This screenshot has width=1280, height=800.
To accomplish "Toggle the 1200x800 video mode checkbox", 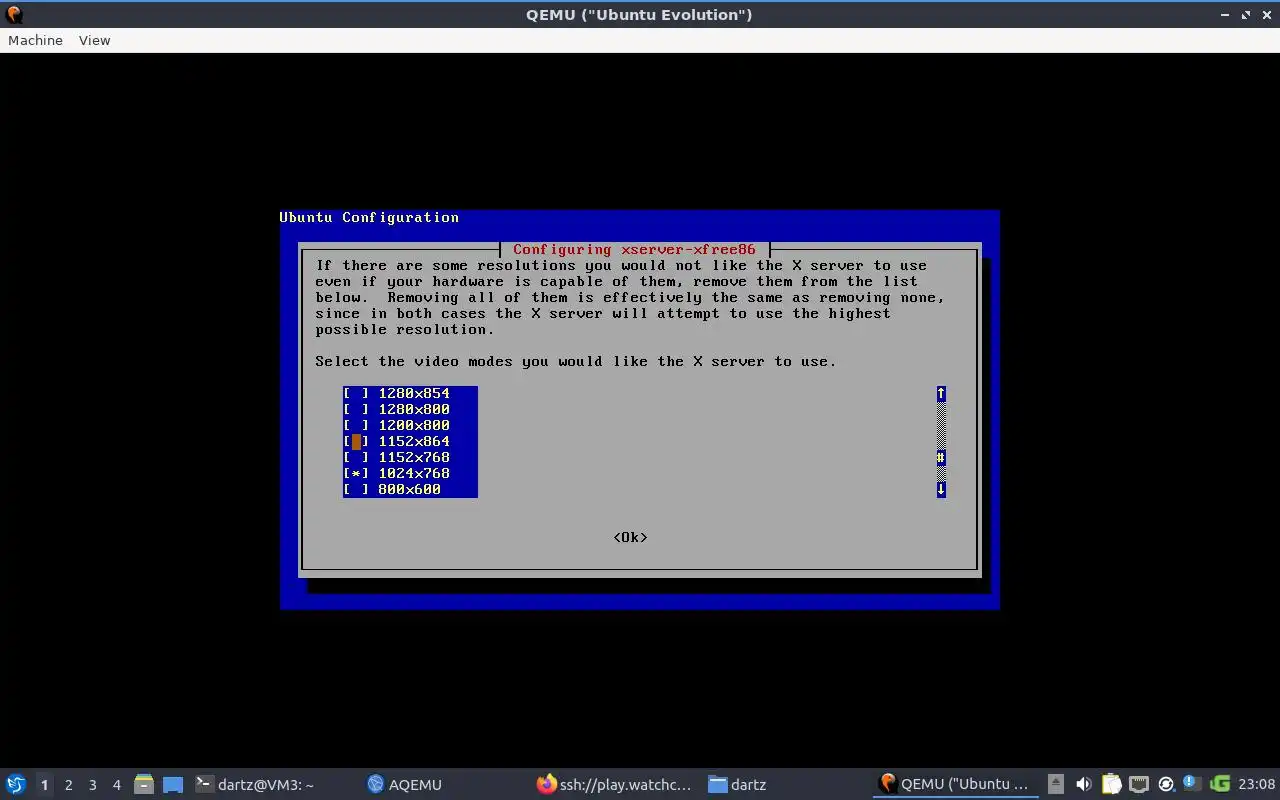I will coord(356,425).
